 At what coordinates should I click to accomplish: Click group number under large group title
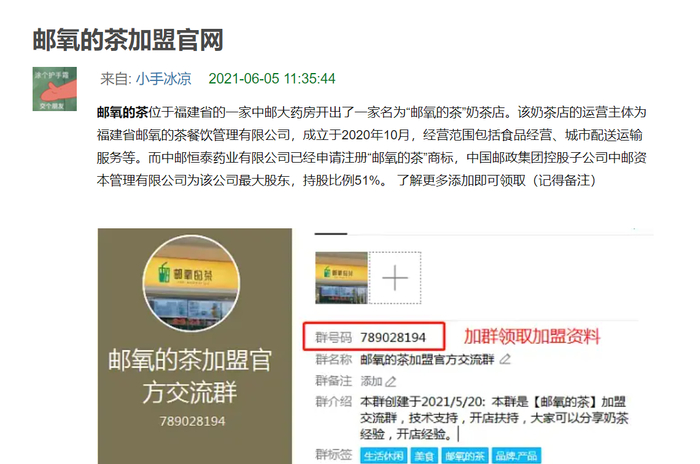(192, 421)
